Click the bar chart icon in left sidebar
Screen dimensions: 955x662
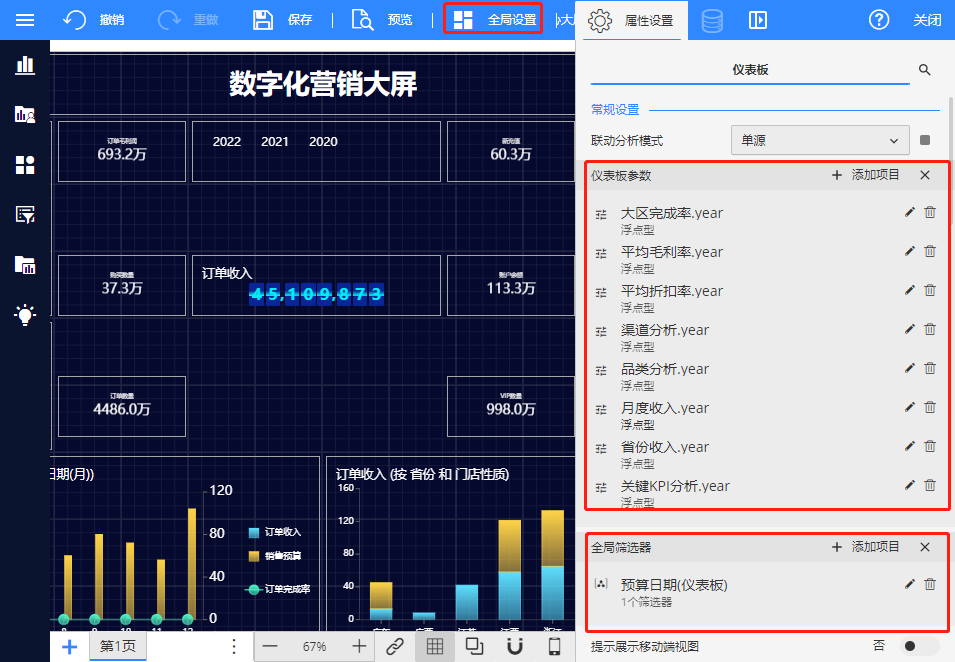coord(25,65)
